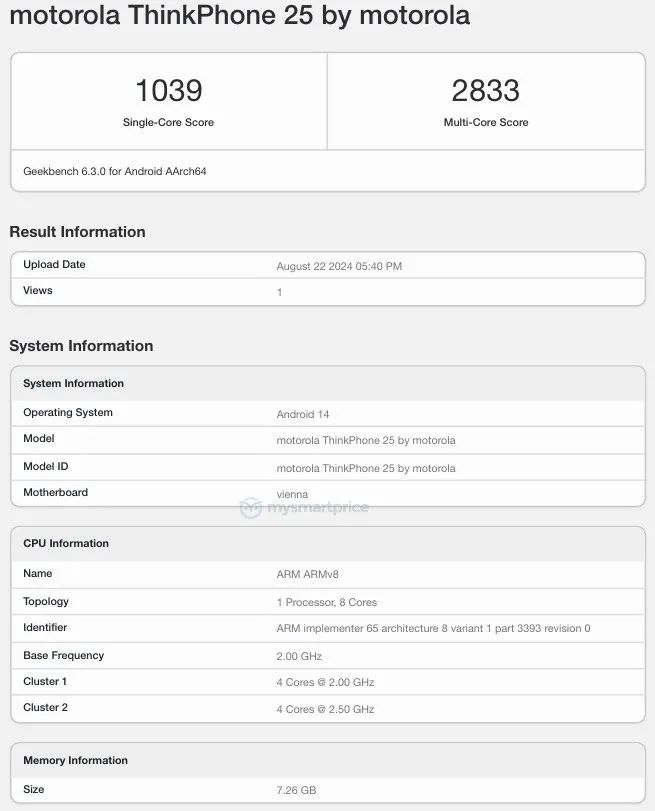Click the Upload Date value August 22 2024

pos(339,266)
